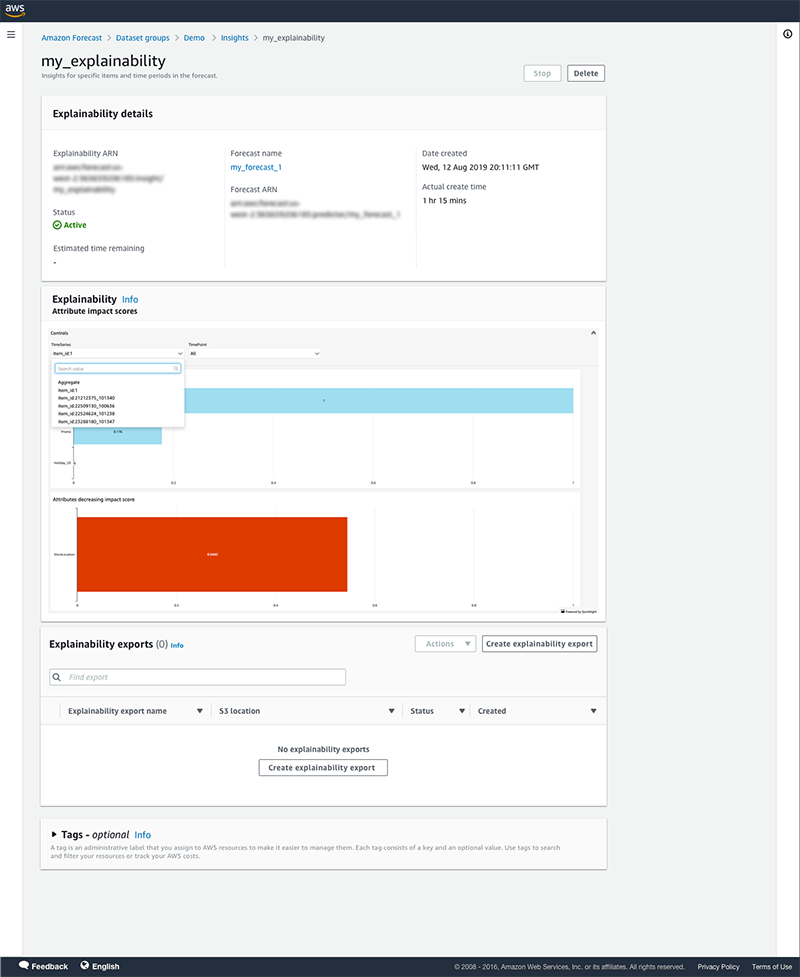The height and width of the screenshot is (977, 800).
Task: Click the blue Promo impact bar
Action: (x=118, y=435)
